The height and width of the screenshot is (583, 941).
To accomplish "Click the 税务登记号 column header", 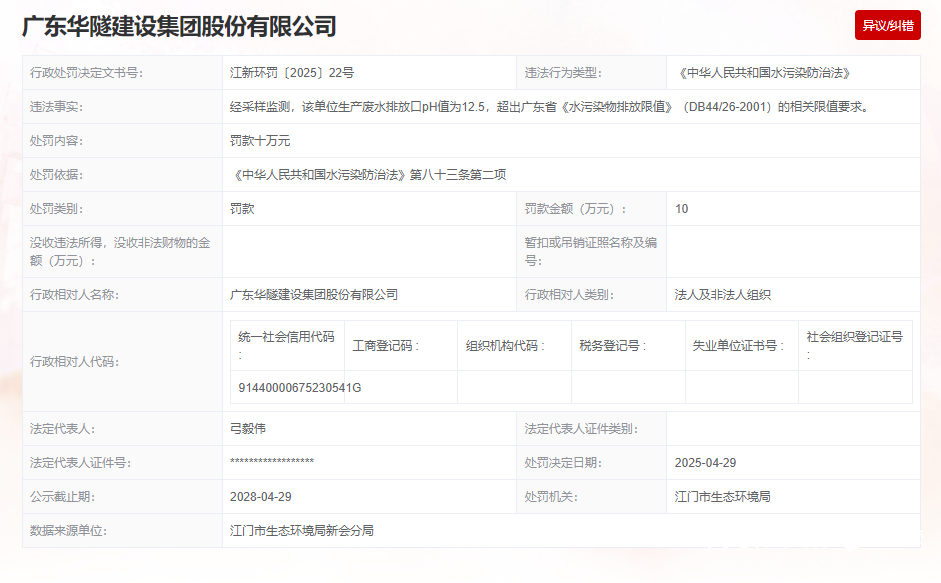I will [613, 346].
